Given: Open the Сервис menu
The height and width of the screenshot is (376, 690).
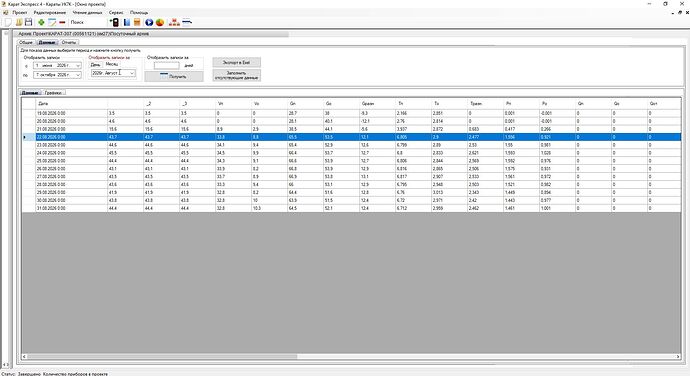Looking at the screenshot, I should (x=116, y=12).
